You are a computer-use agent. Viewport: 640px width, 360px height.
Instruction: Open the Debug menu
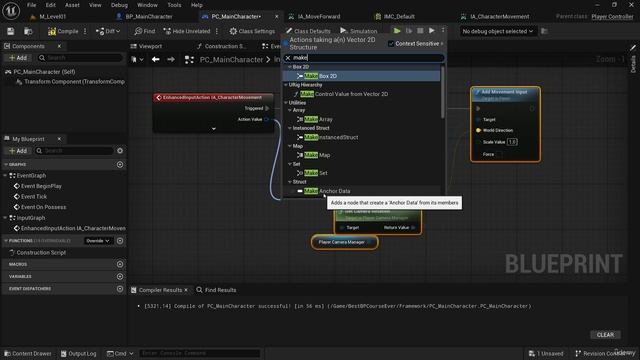[119, 5]
